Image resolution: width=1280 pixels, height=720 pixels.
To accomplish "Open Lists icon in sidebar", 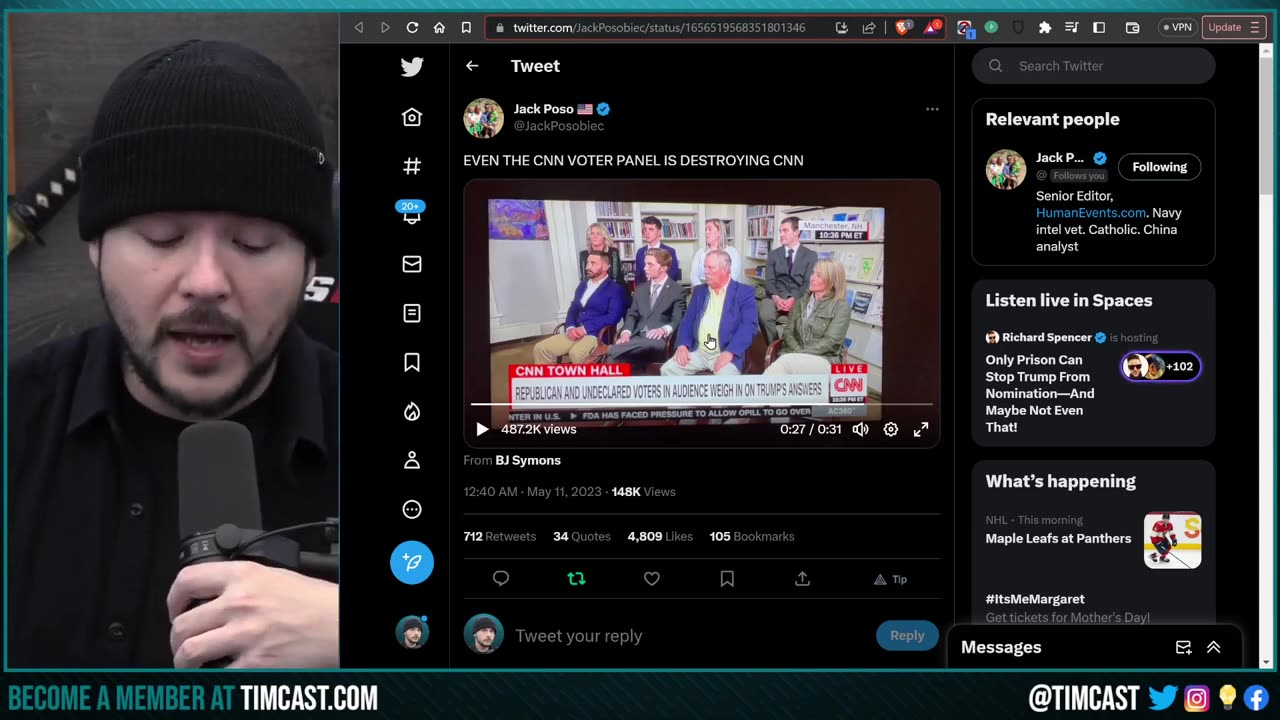I will point(412,313).
